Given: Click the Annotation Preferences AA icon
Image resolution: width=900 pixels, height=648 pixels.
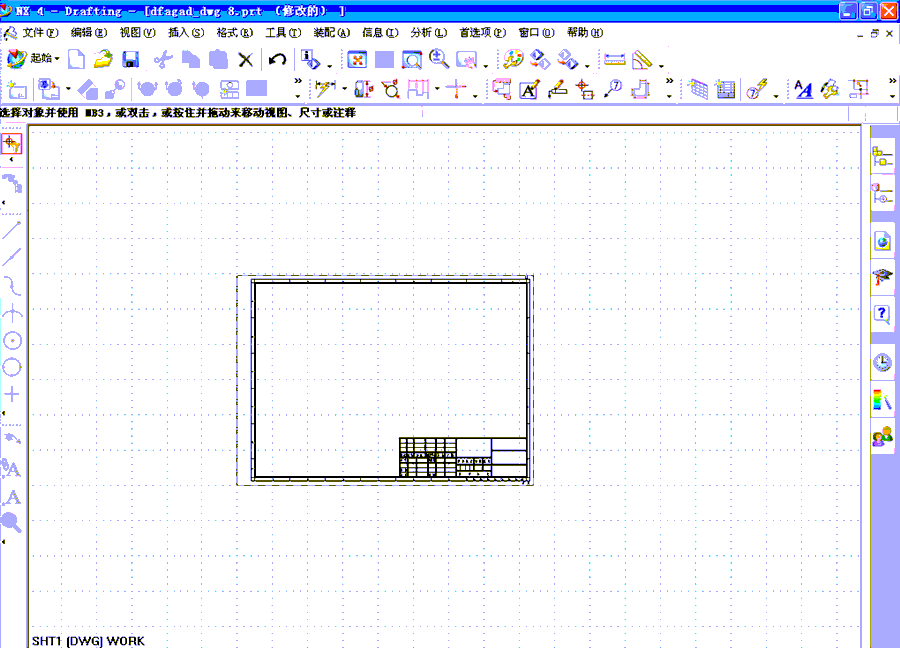Looking at the screenshot, I should (804, 89).
